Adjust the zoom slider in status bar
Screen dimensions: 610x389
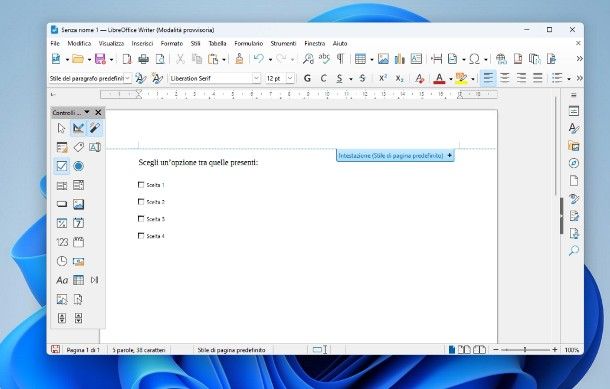point(525,350)
